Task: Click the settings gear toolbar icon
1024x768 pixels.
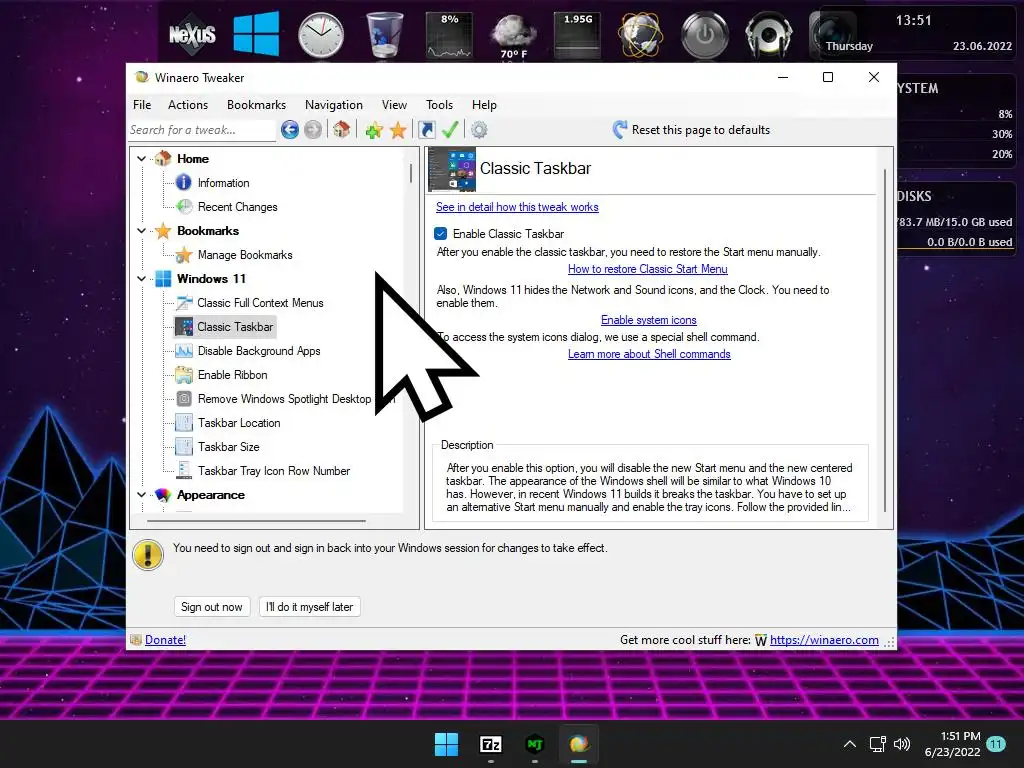Action: pyautogui.click(x=479, y=130)
